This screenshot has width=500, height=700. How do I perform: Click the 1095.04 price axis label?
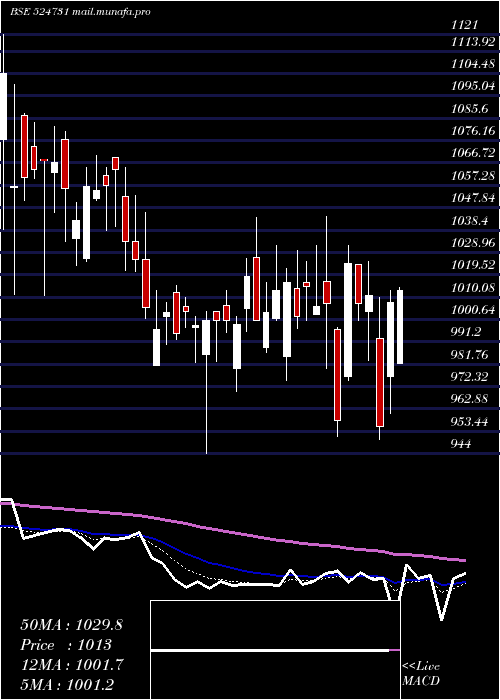coord(473,86)
